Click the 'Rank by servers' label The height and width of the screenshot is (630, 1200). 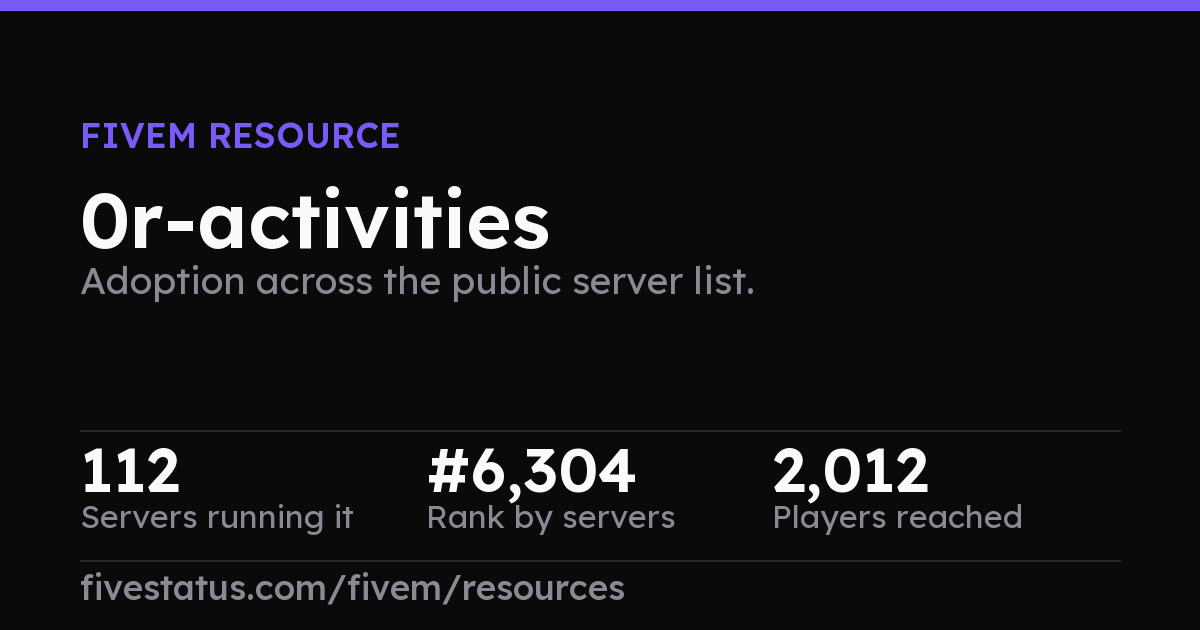(x=551, y=518)
